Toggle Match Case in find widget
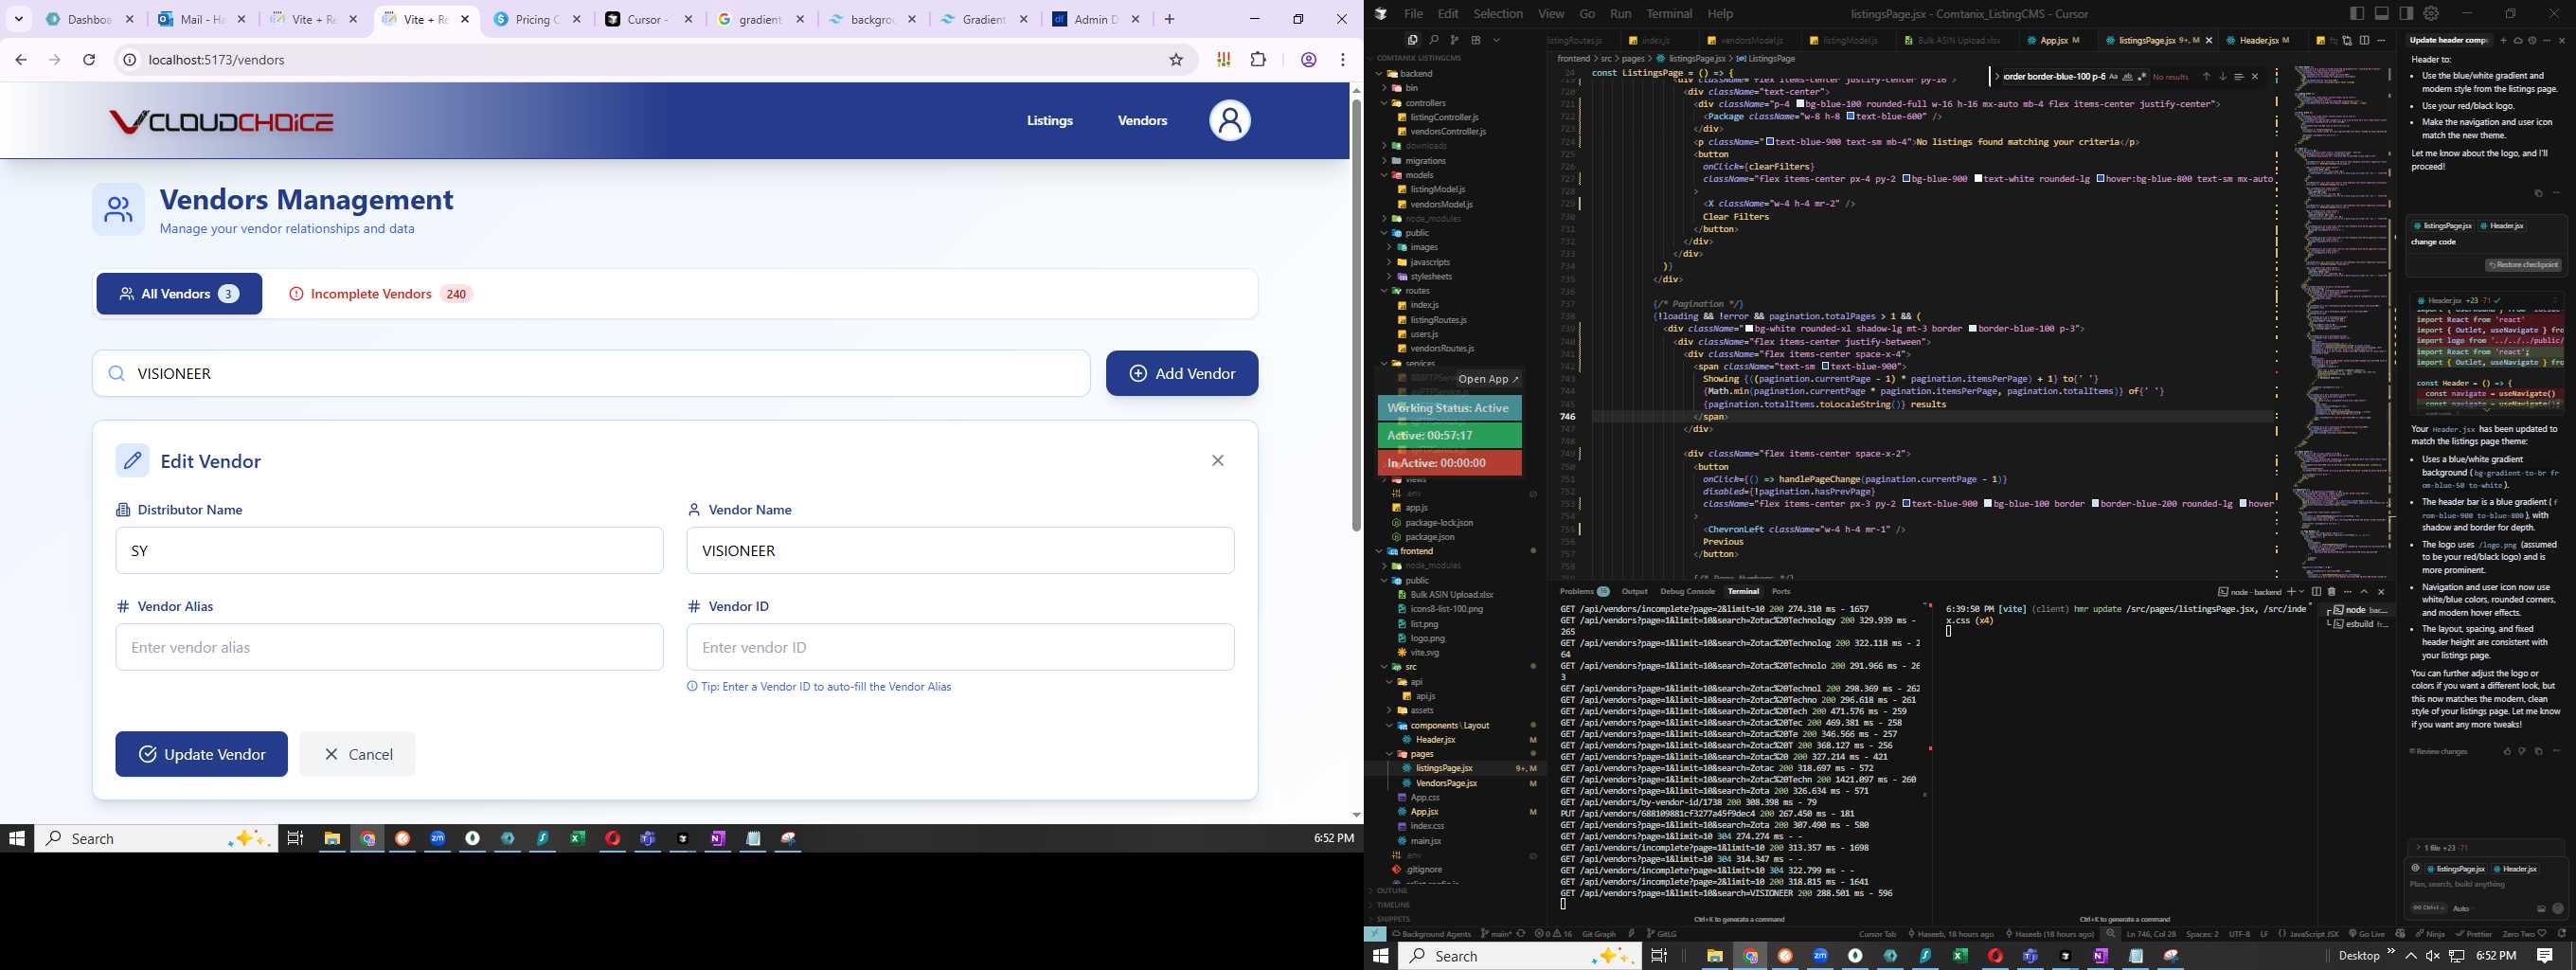This screenshot has width=2576, height=970. click(2114, 77)
